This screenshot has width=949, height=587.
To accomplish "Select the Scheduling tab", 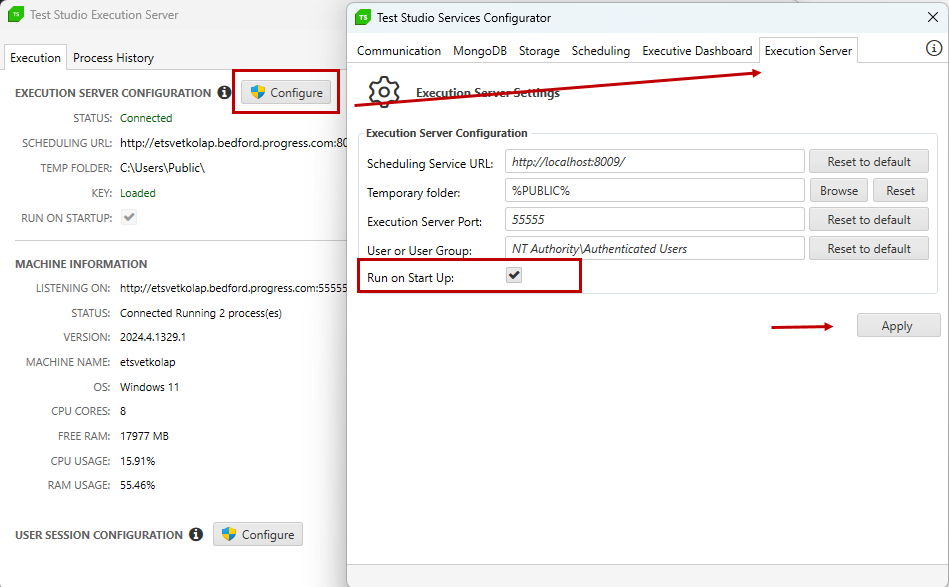I will (601, 51).
